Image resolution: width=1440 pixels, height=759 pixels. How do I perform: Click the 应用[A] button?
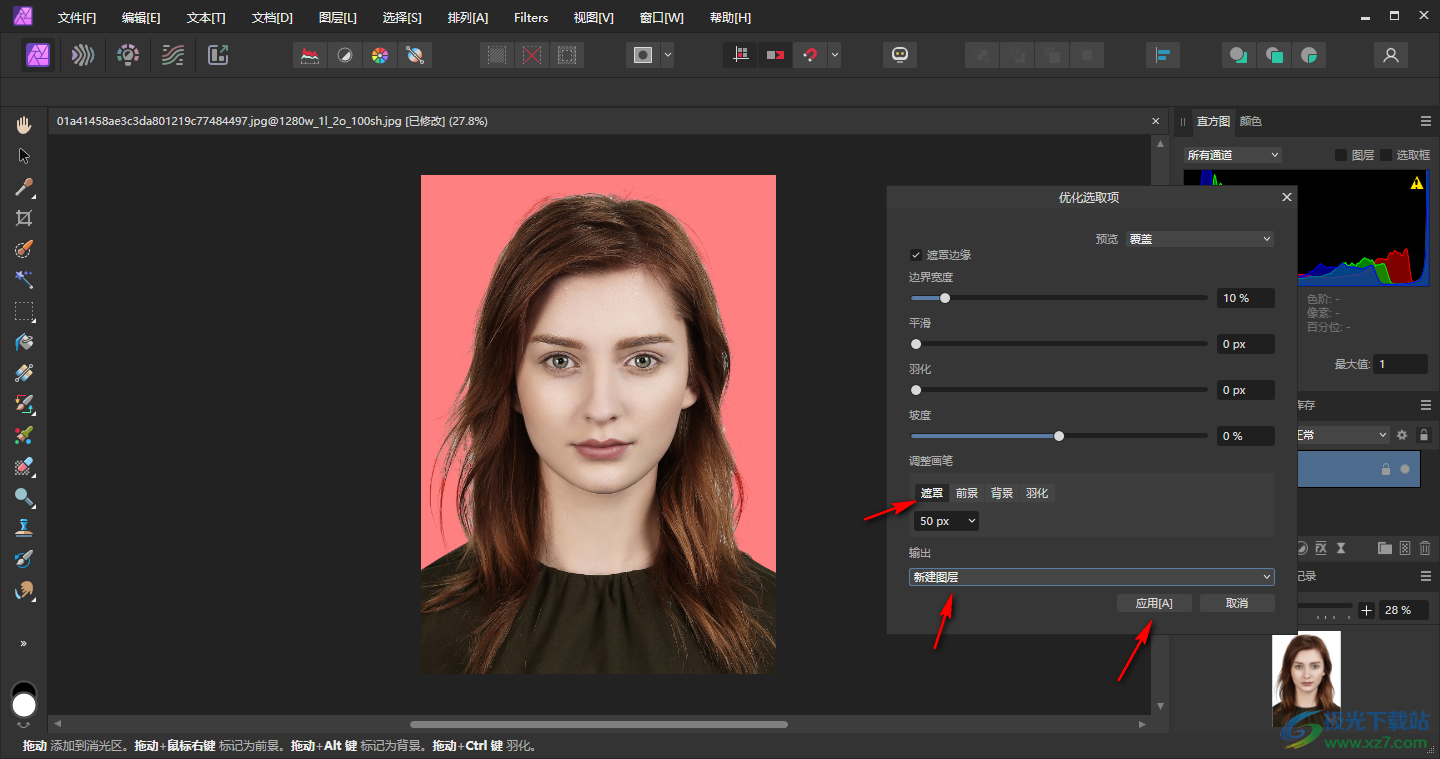(x=1154, y=603)
